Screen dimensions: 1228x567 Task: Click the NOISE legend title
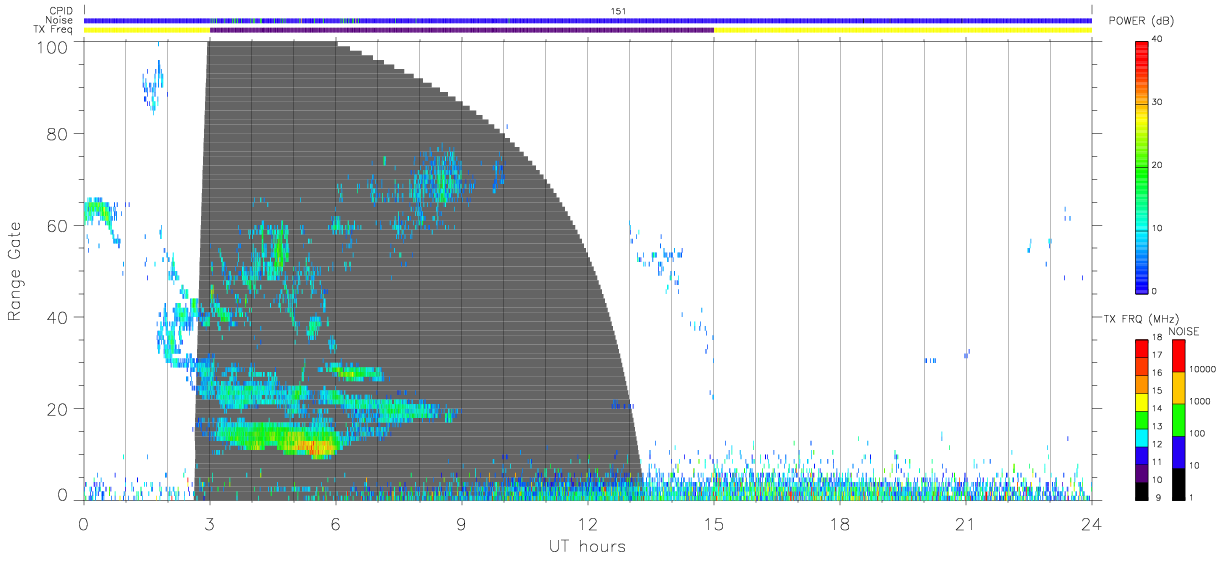(x=1183, y=331)
